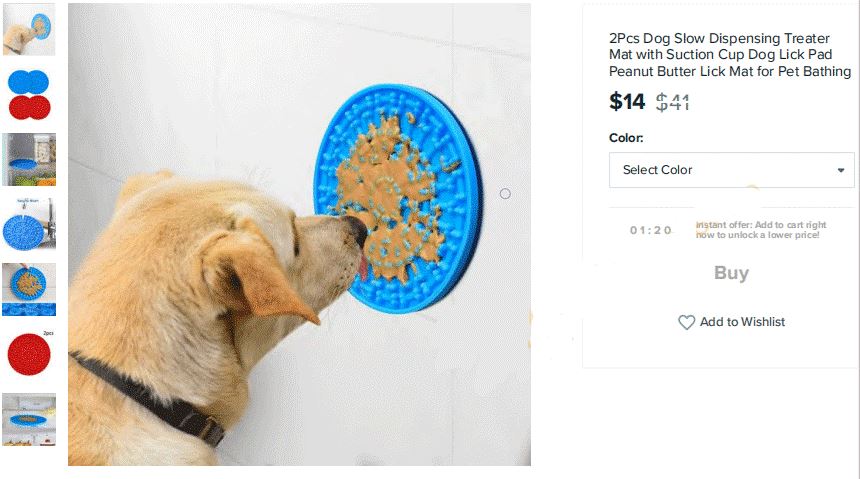Expand the Select Color dropdown arrow
Screen dimensions: 860x479
tap(840, 170)
